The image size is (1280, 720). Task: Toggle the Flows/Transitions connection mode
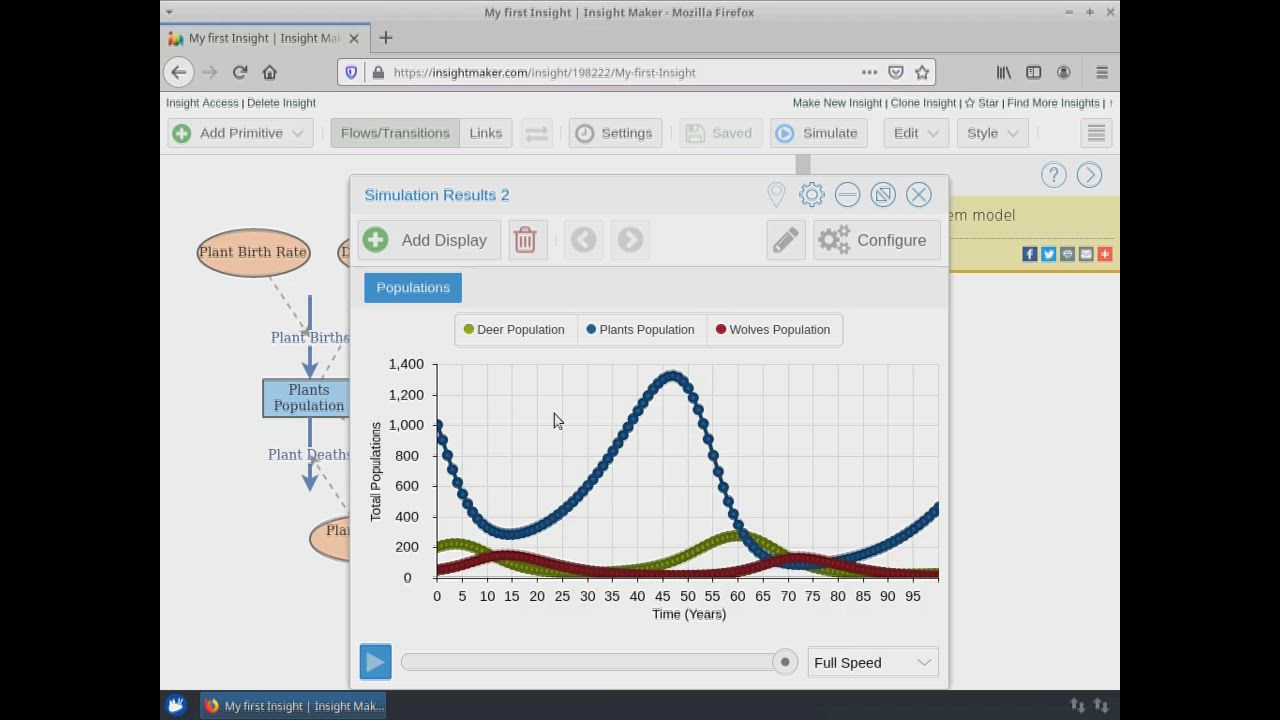(x=395, y=133)
